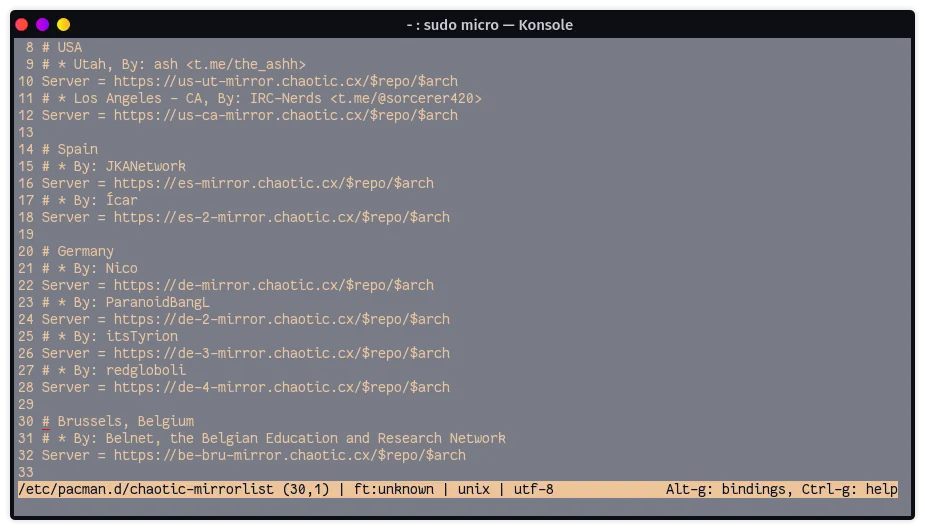Click the be-bru-mirror server URL line
The height and width of the screenshot is (530, 925).
point(254,456)
